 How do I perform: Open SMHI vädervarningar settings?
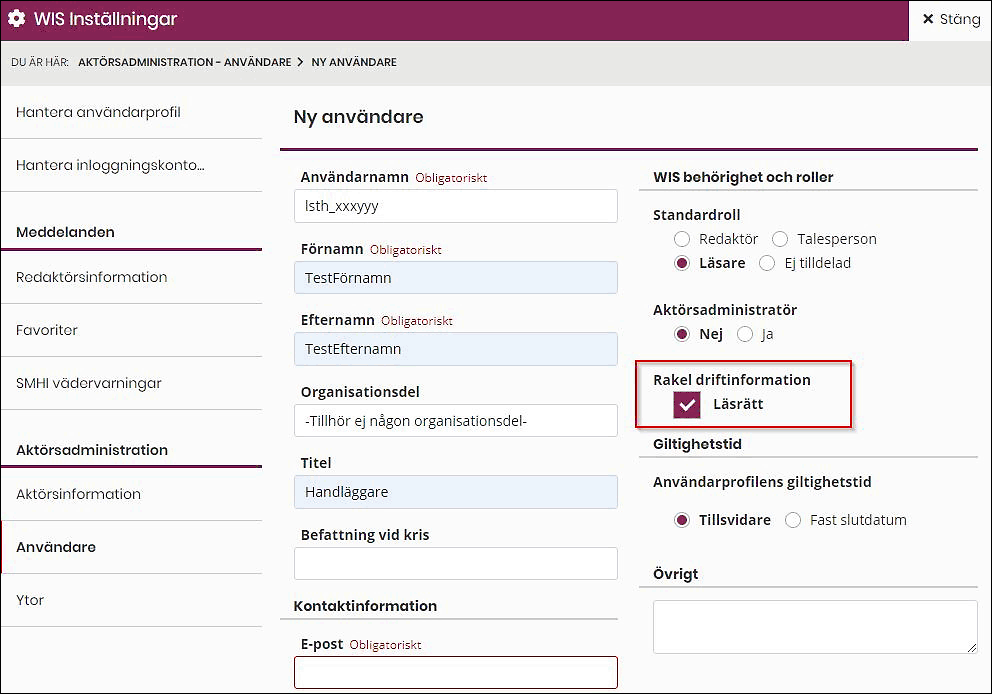point(88,383)
